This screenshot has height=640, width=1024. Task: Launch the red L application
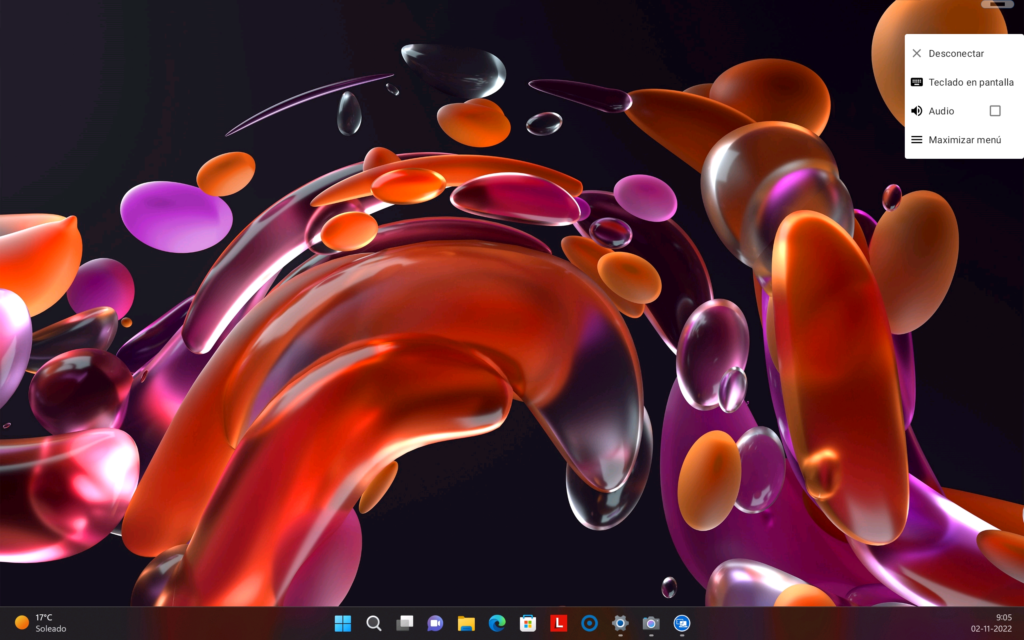tap(558, 622)
